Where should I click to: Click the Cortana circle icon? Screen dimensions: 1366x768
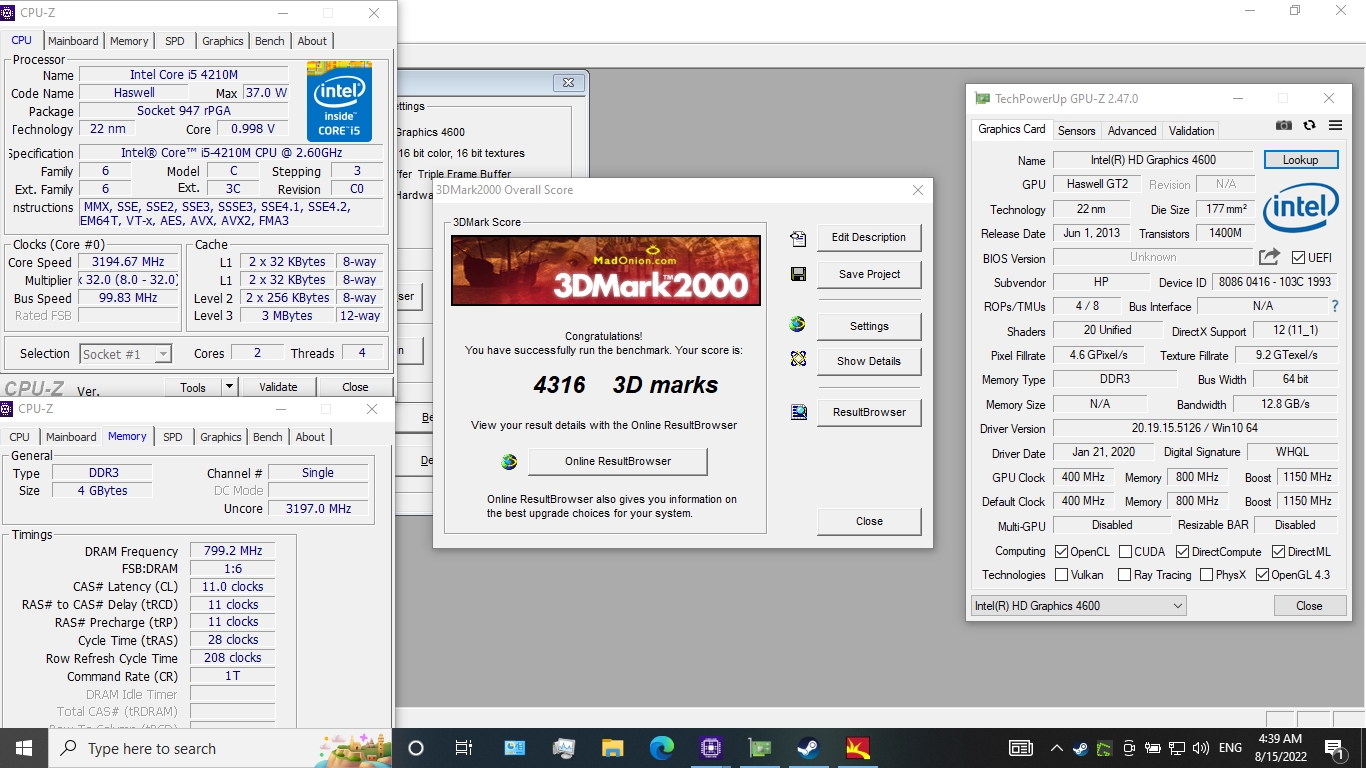click(x=416, y=748)
